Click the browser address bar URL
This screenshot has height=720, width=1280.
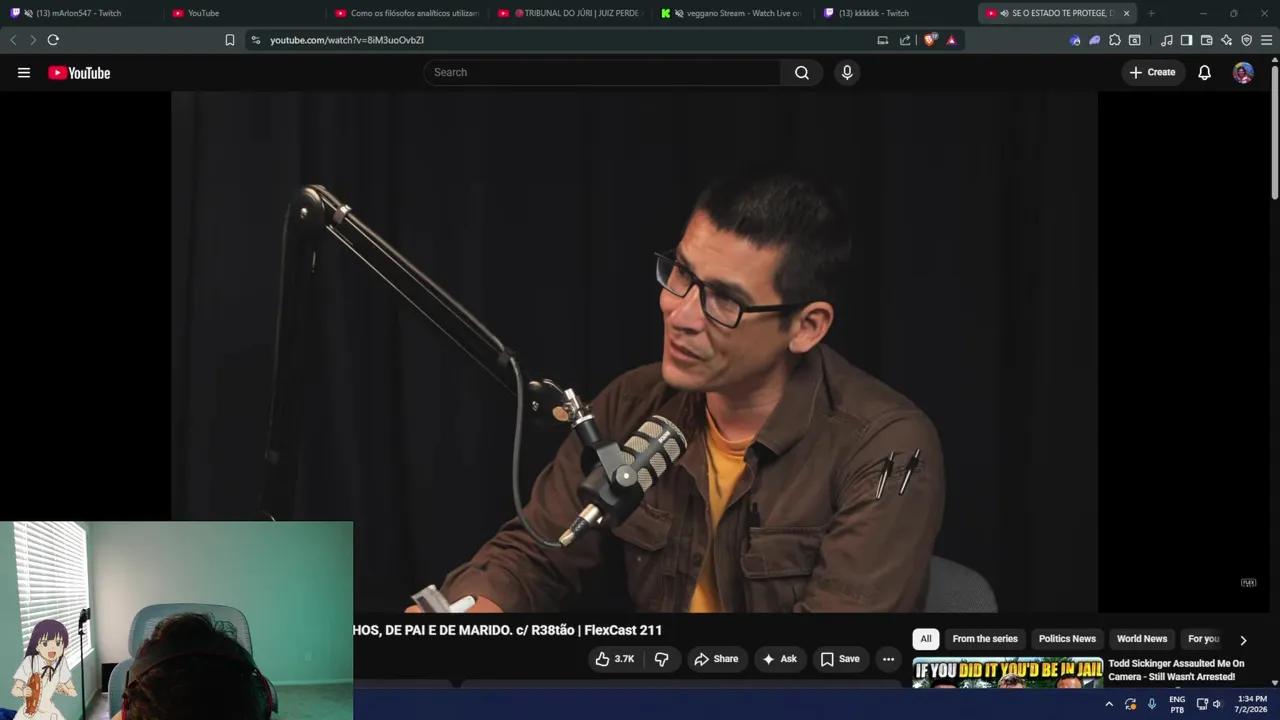tap(347, 40)
